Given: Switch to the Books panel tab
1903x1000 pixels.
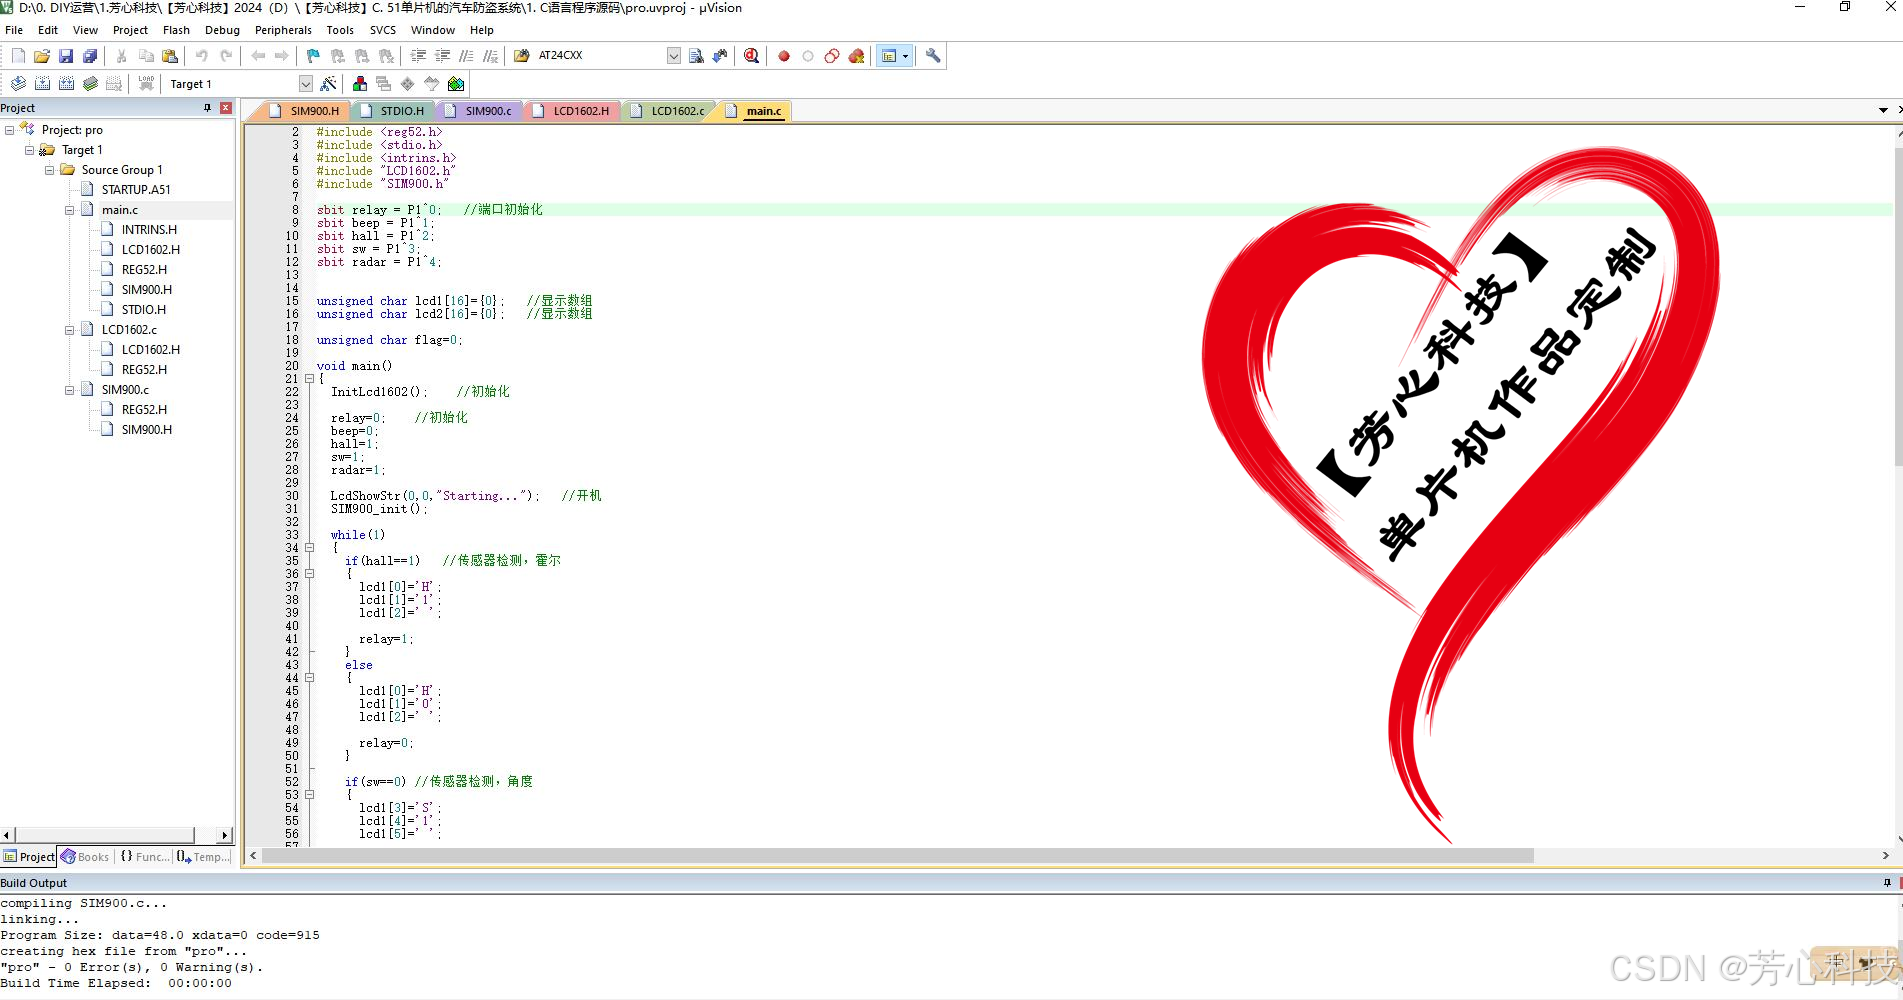Looking at the screenshot, I should 84,857.
